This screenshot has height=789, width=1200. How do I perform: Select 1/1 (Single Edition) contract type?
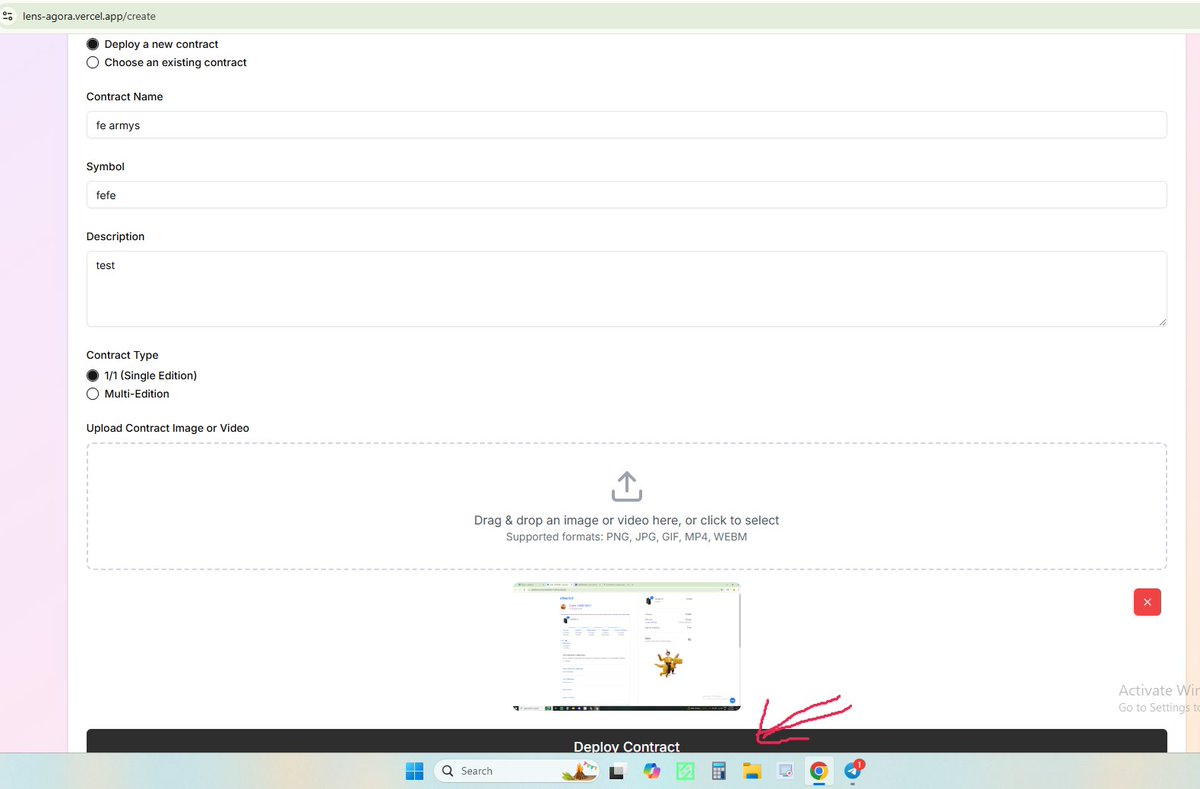coord(93,375)
